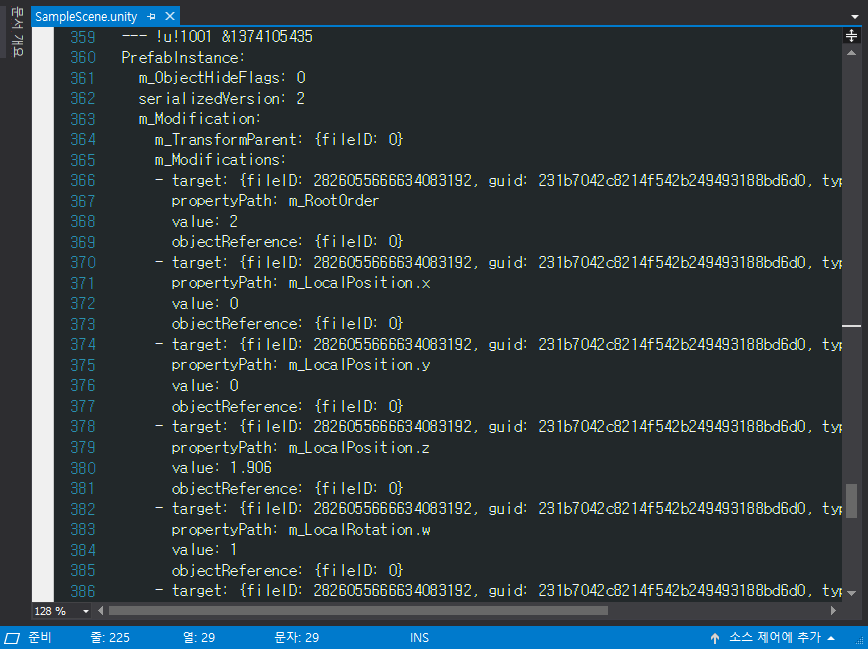Click line number 386 in gutter
Viewport: 868px width, 649px height.
(83, 591)
